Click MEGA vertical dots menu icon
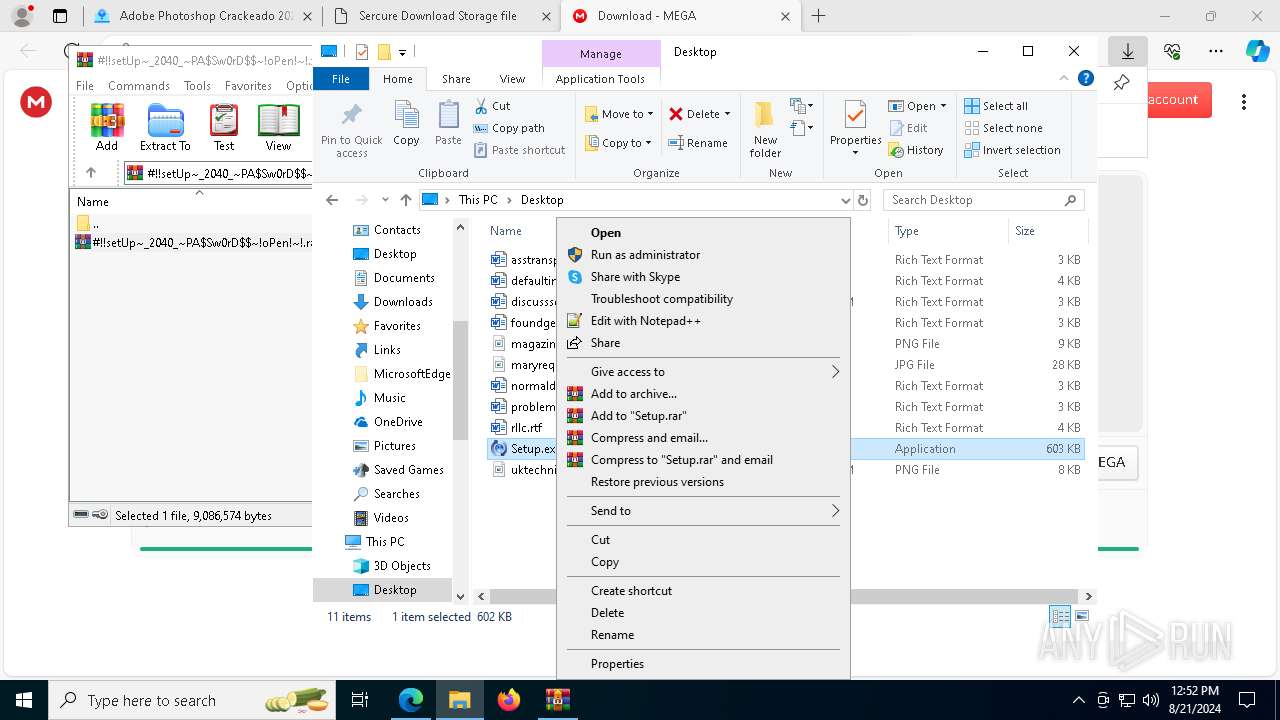The width and height of the screenshot is (1280, 720). click(1244, 101)
